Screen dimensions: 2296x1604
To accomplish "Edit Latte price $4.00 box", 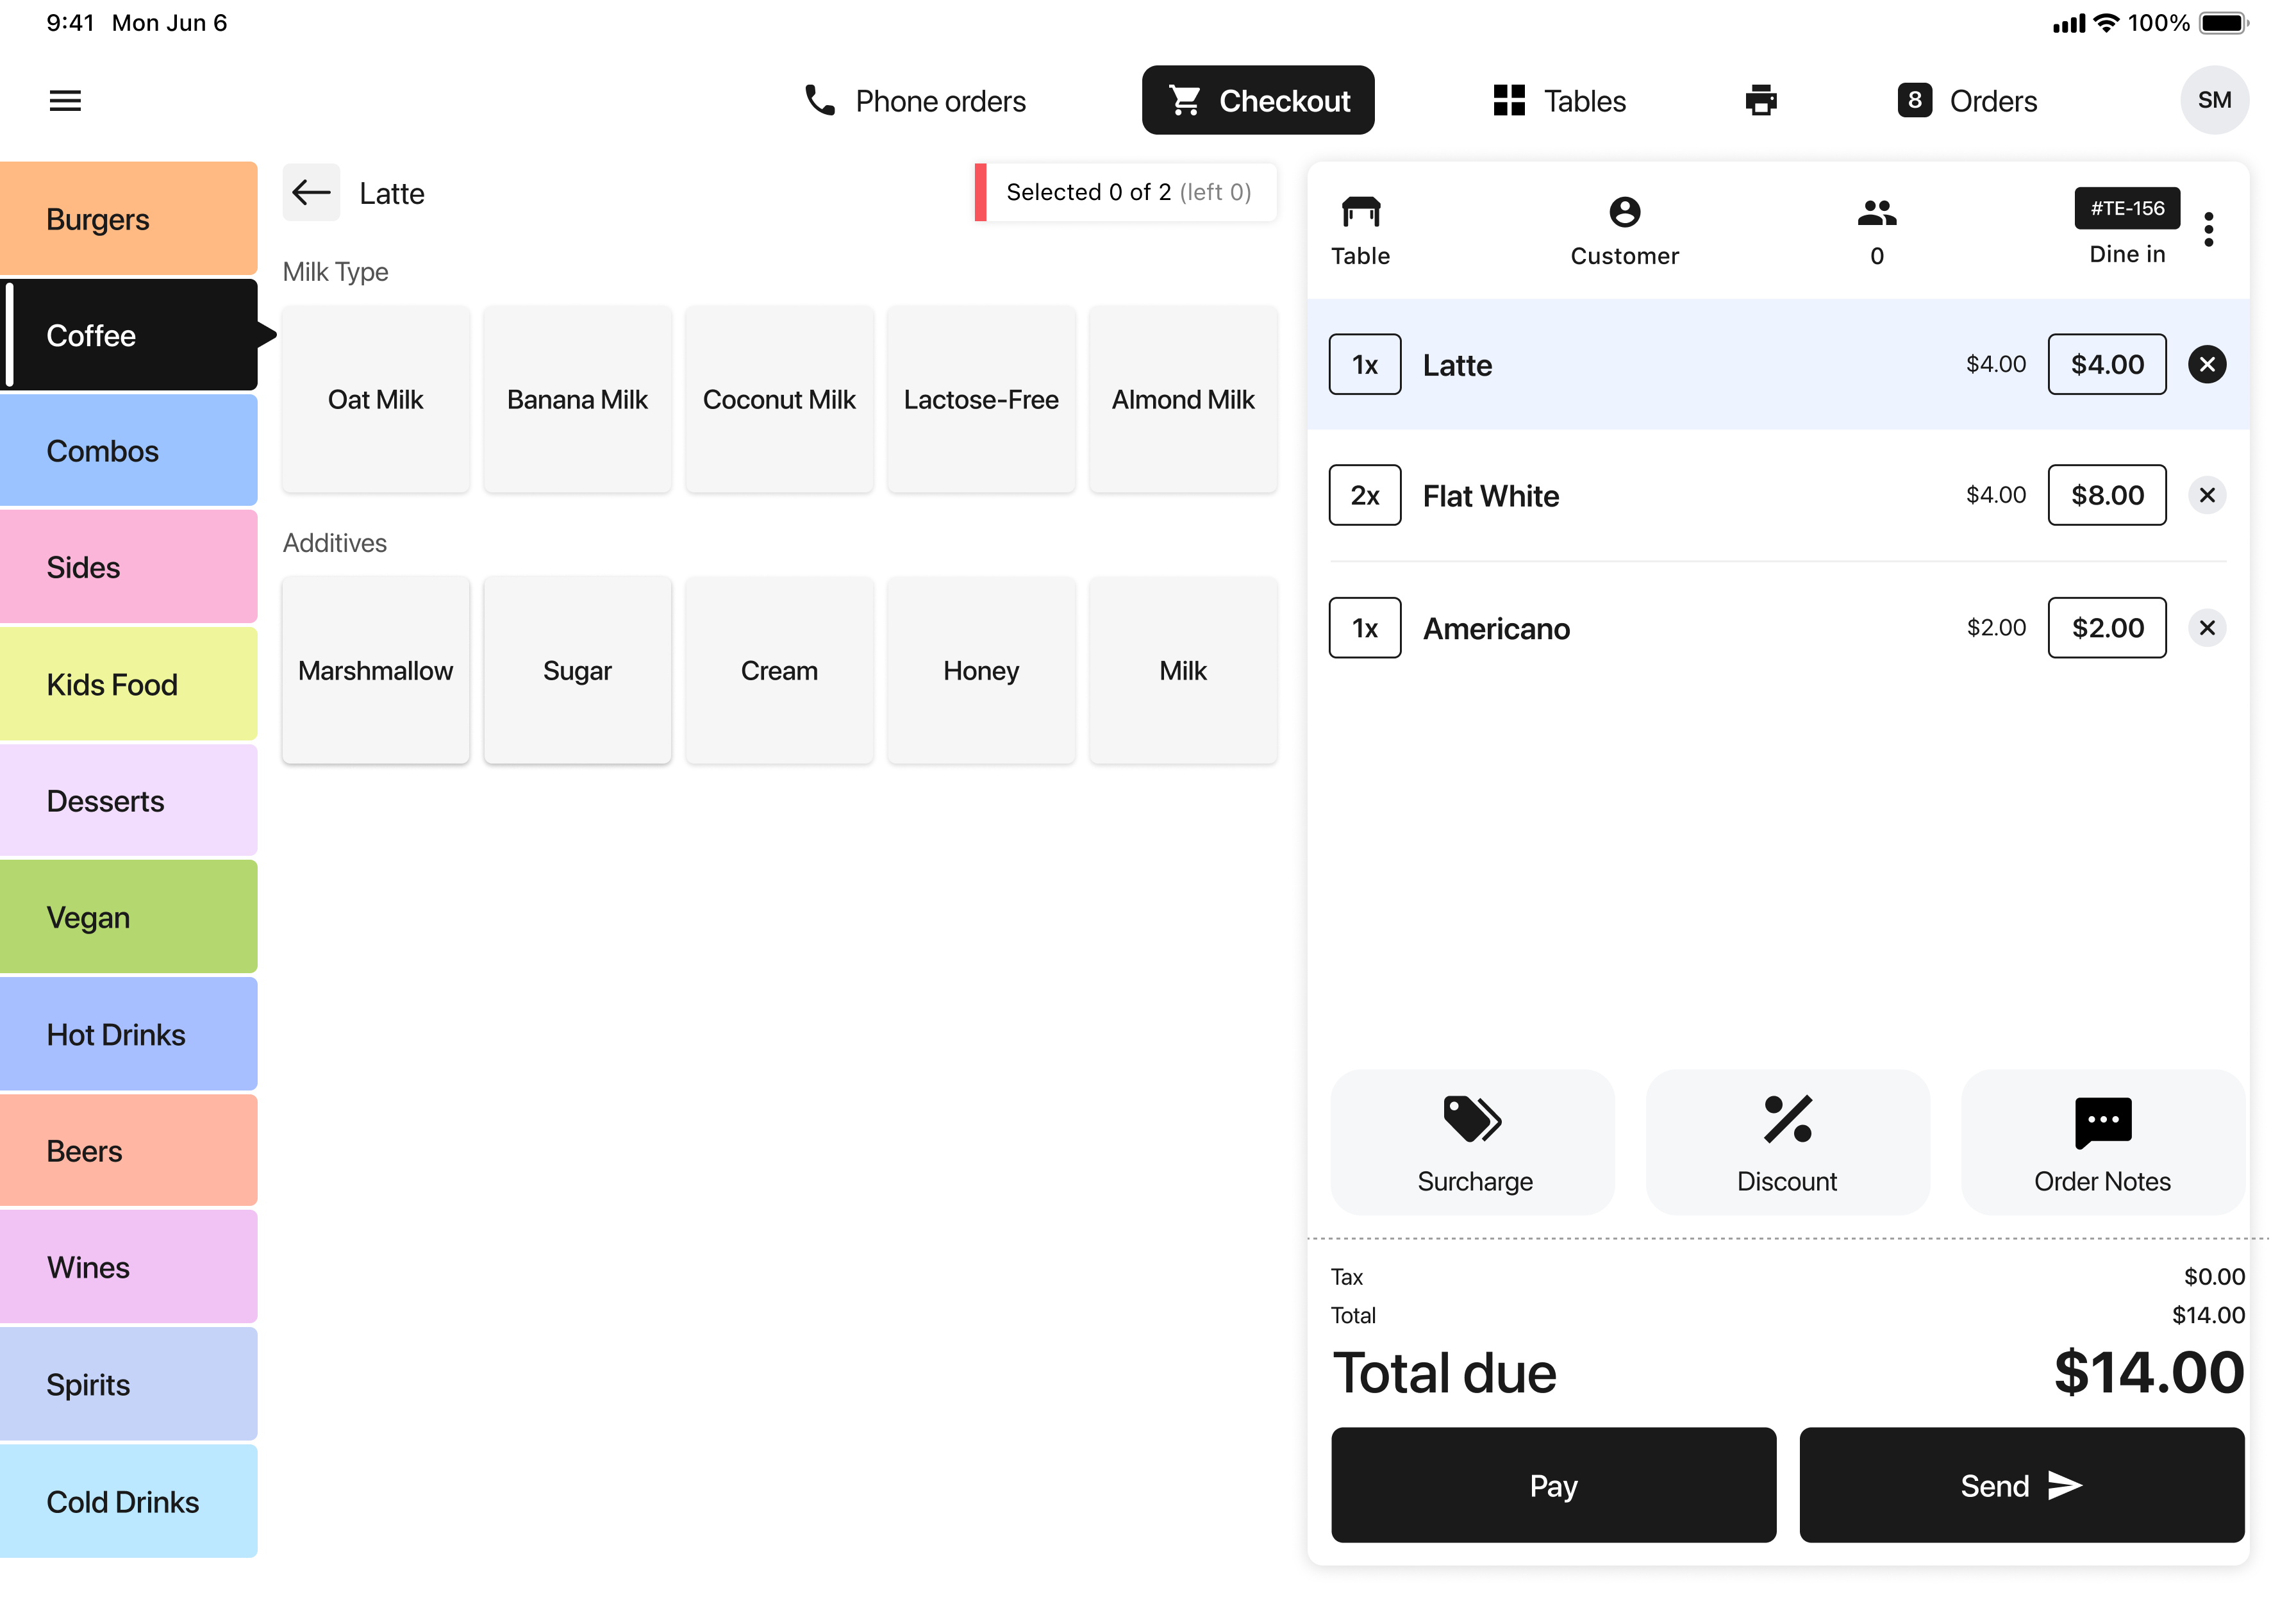I will [2107, 364].
